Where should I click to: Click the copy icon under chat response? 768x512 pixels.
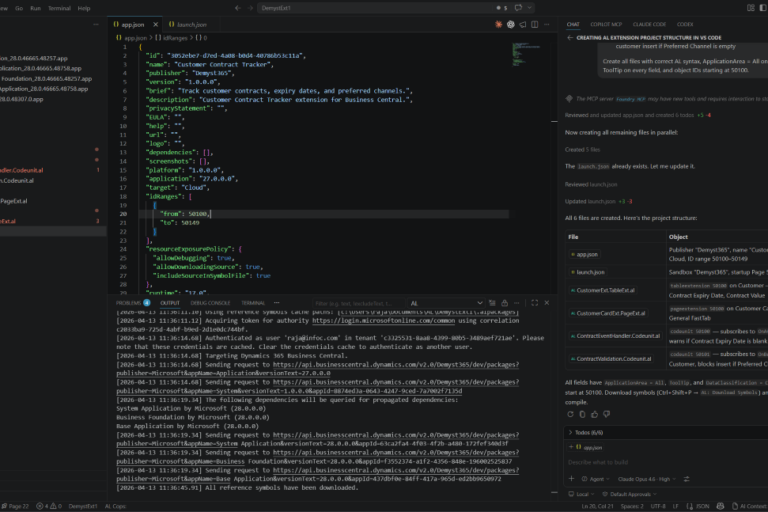[582, 414]
